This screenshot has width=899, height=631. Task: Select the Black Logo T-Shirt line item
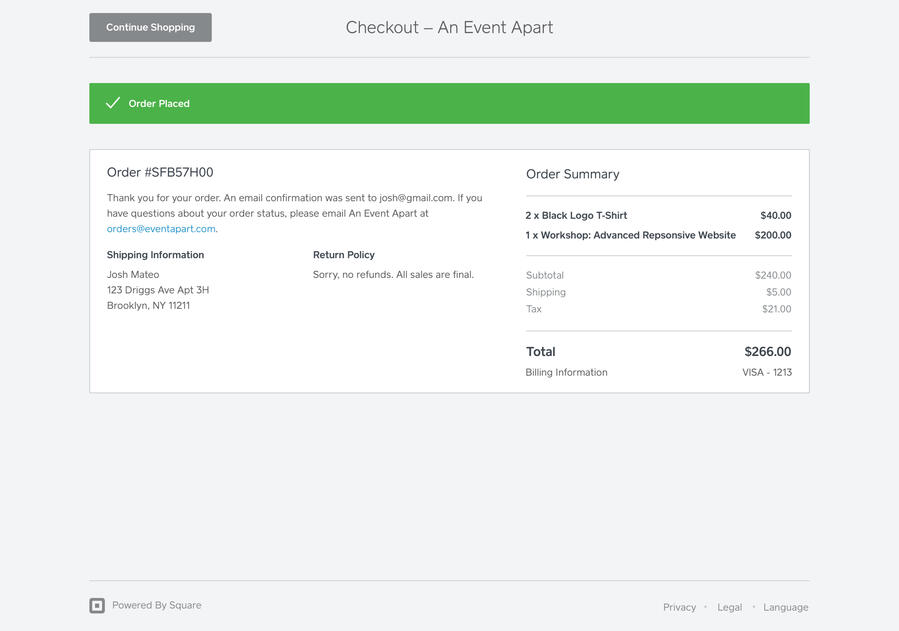[576, 215]
